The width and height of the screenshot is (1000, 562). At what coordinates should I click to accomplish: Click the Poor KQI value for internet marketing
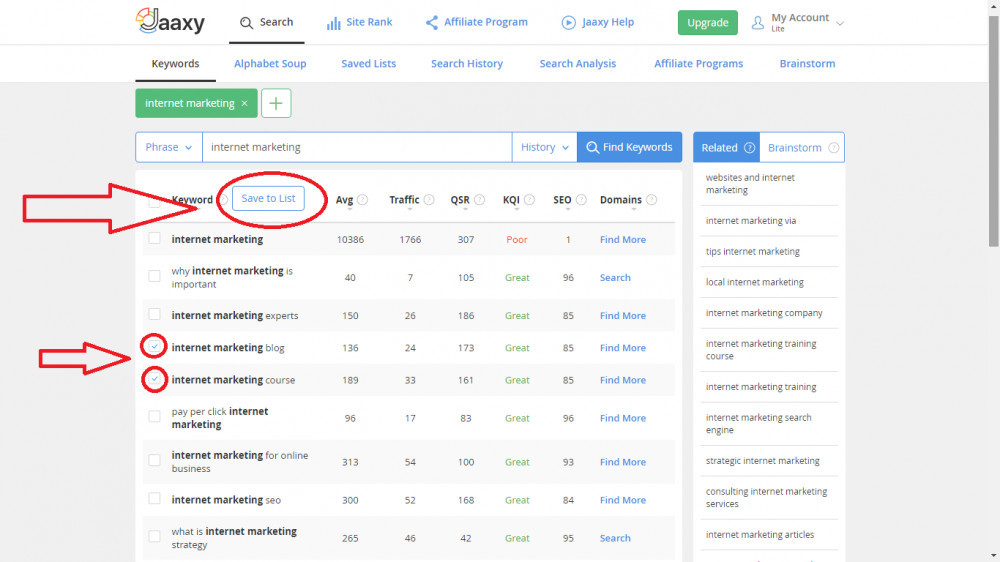517,240
